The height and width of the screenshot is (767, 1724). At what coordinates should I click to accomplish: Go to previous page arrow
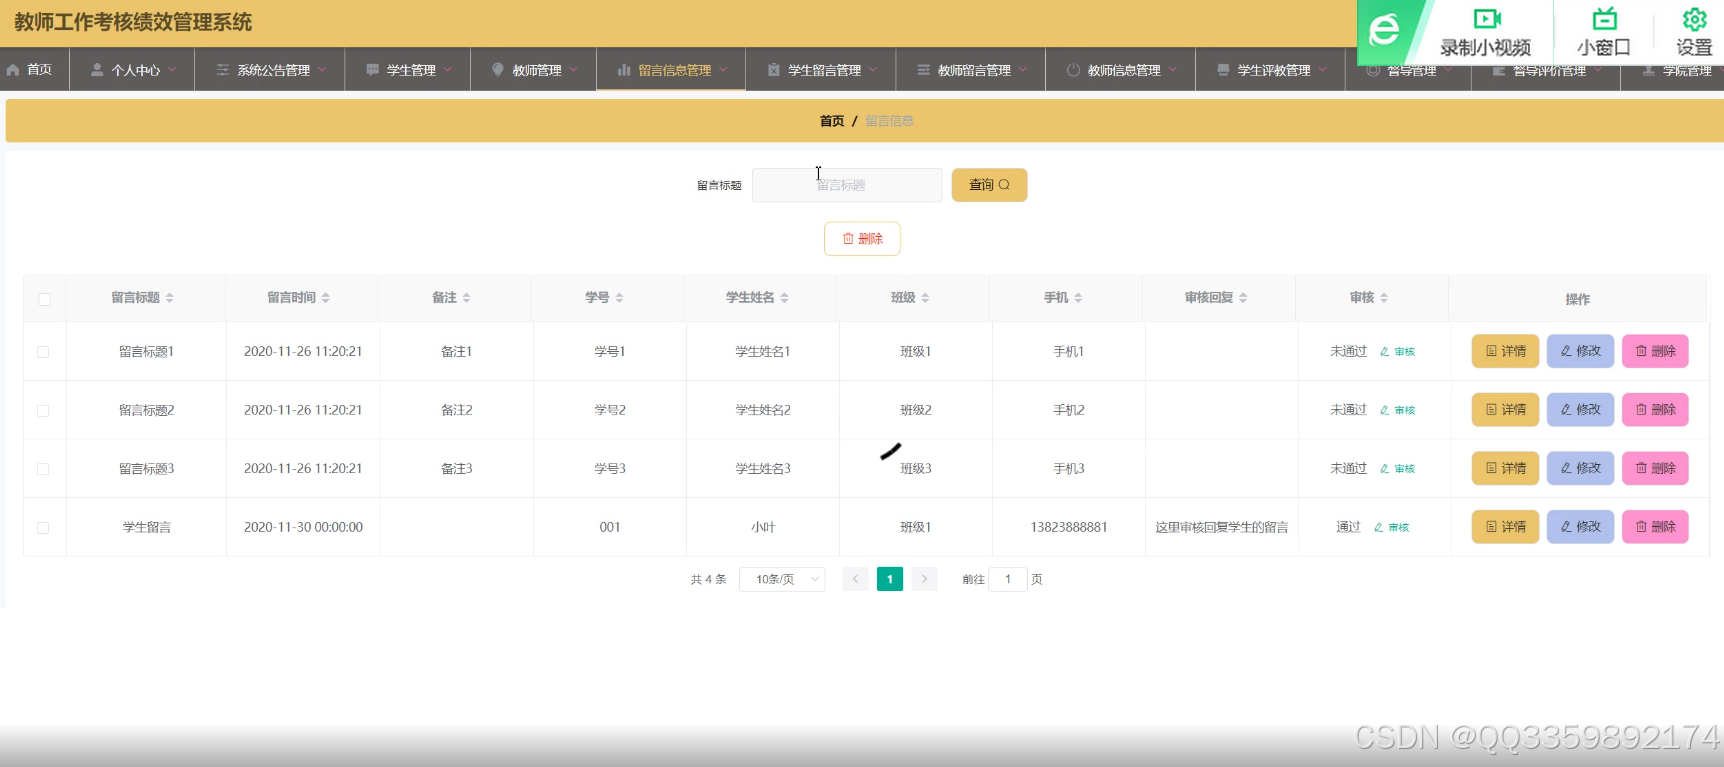855,579
